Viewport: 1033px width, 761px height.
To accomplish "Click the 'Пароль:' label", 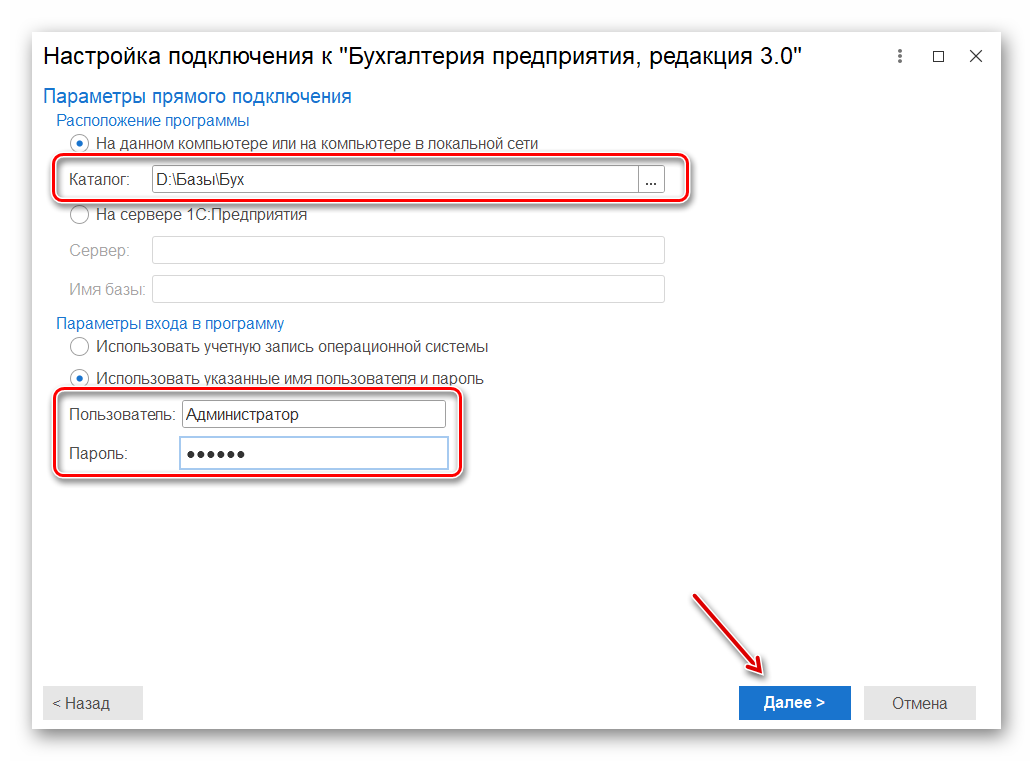I will pos(98,453).
